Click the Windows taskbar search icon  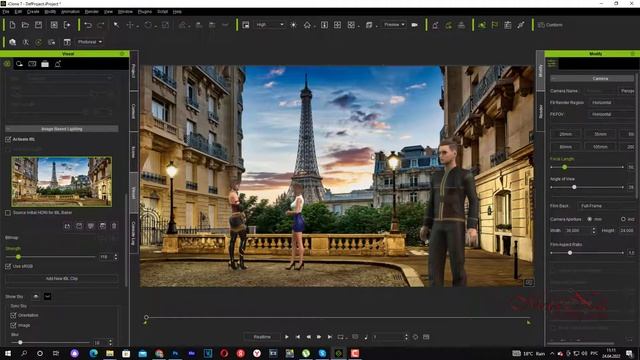click(x=24, y=353)
